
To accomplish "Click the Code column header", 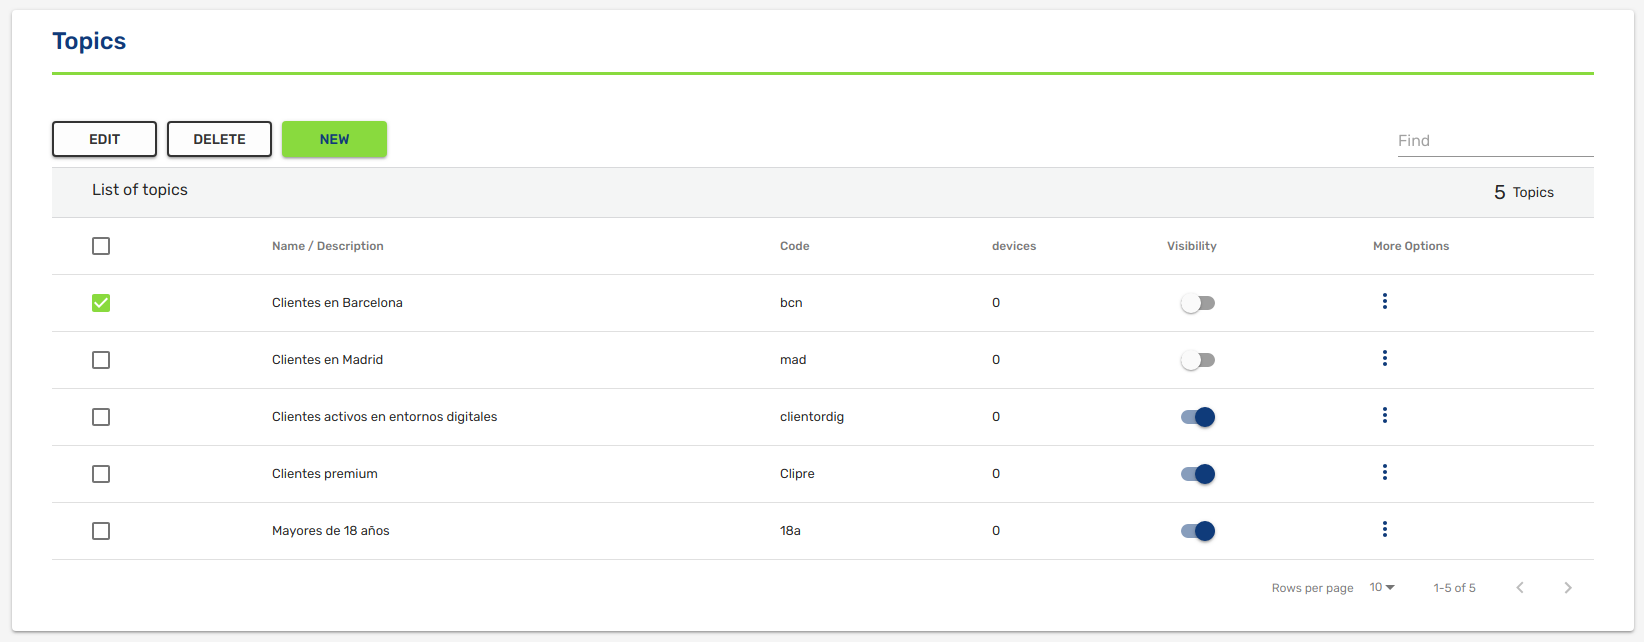I will click(x=795, y=246).
